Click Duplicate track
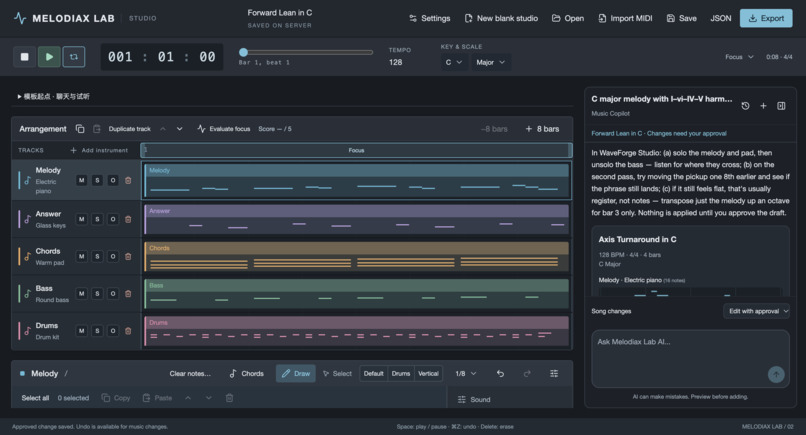Screen dimensions: 806x435 130,129
